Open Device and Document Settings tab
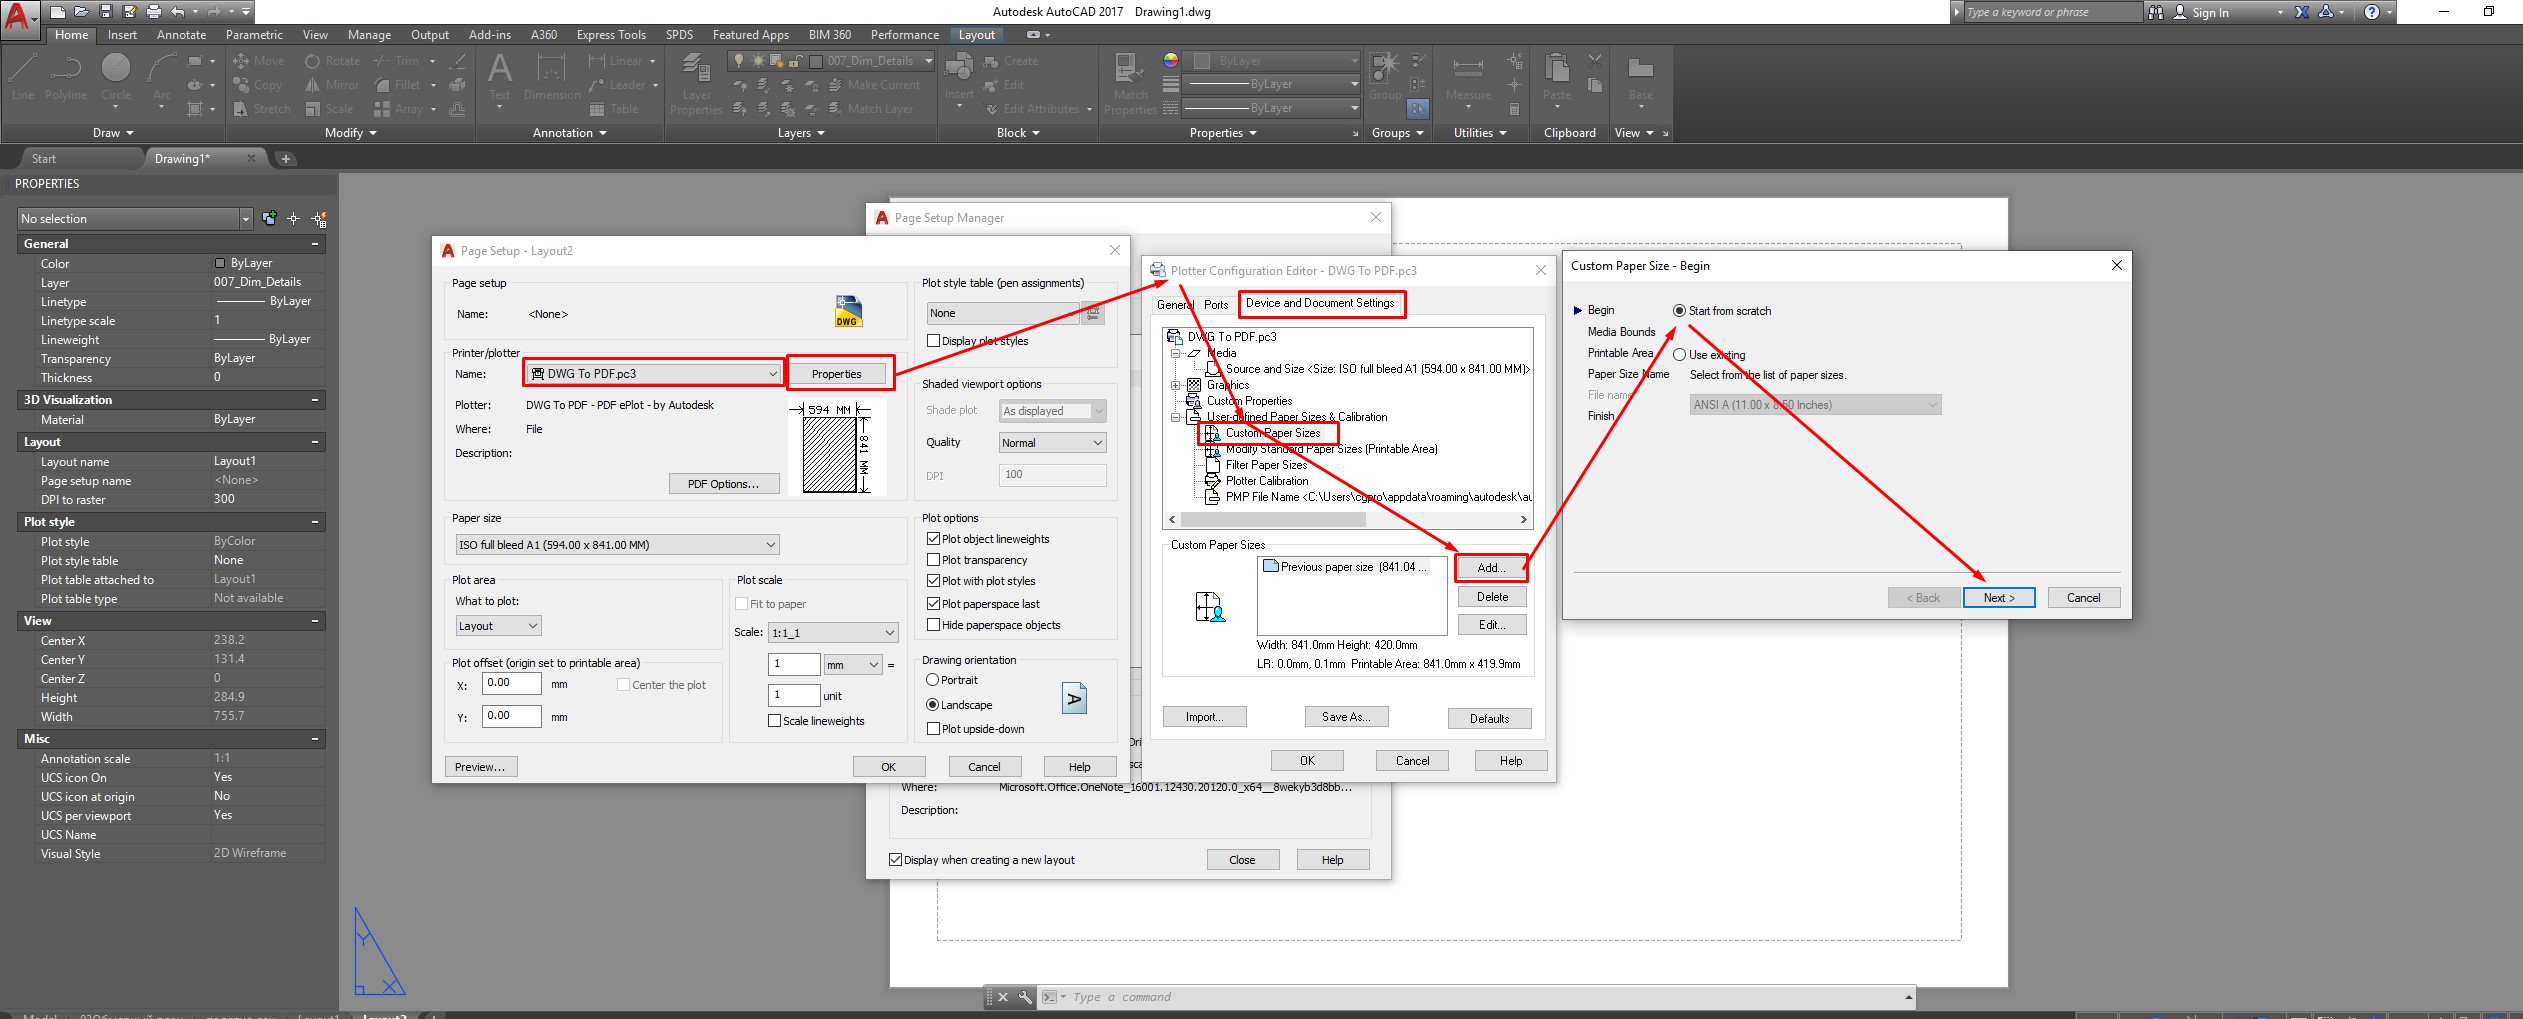2523x1019 pixels. click(1320, 303)
